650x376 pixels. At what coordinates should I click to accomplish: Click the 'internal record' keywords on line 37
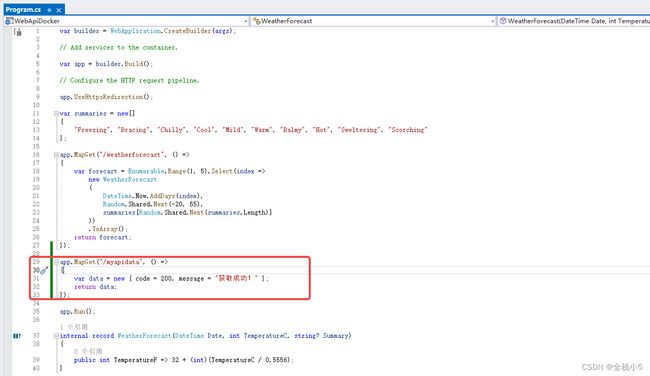tap(87, 336)
